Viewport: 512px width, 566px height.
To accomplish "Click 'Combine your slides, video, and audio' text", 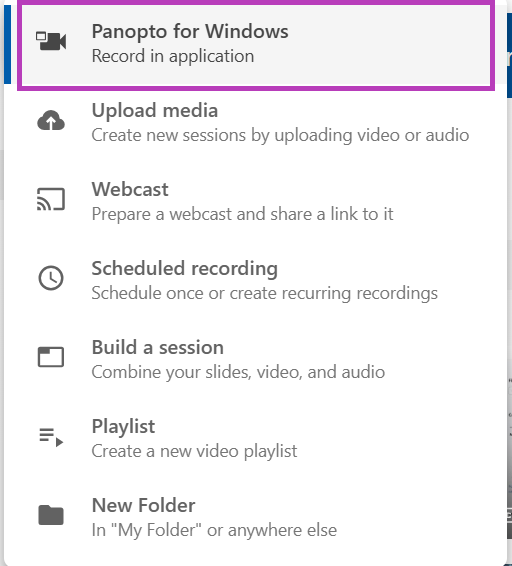I will (x=238, y=372).
